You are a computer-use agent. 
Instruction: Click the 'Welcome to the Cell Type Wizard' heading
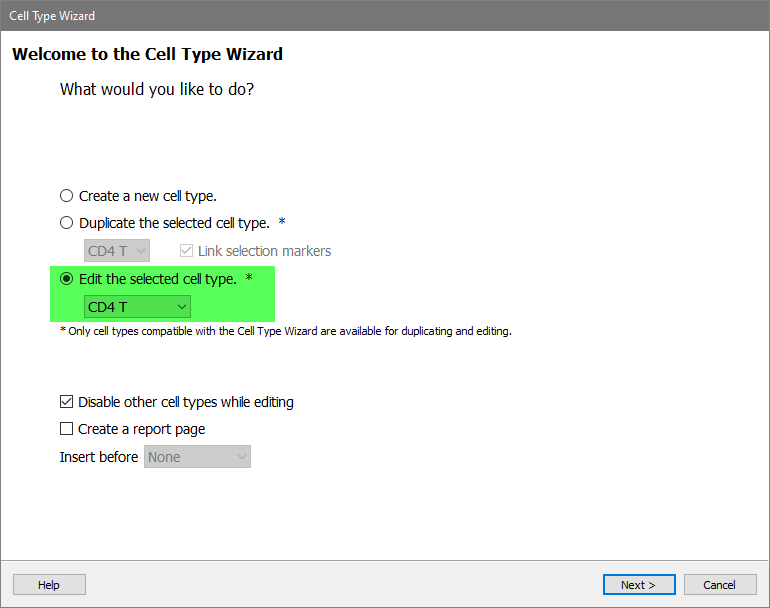tap(147, 54)
